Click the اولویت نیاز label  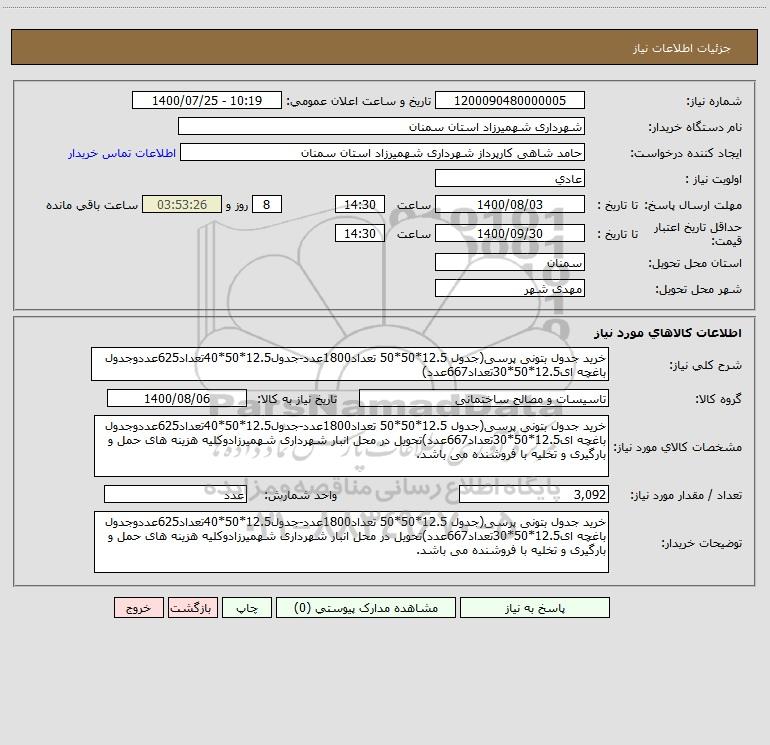[x=714, y=180]
